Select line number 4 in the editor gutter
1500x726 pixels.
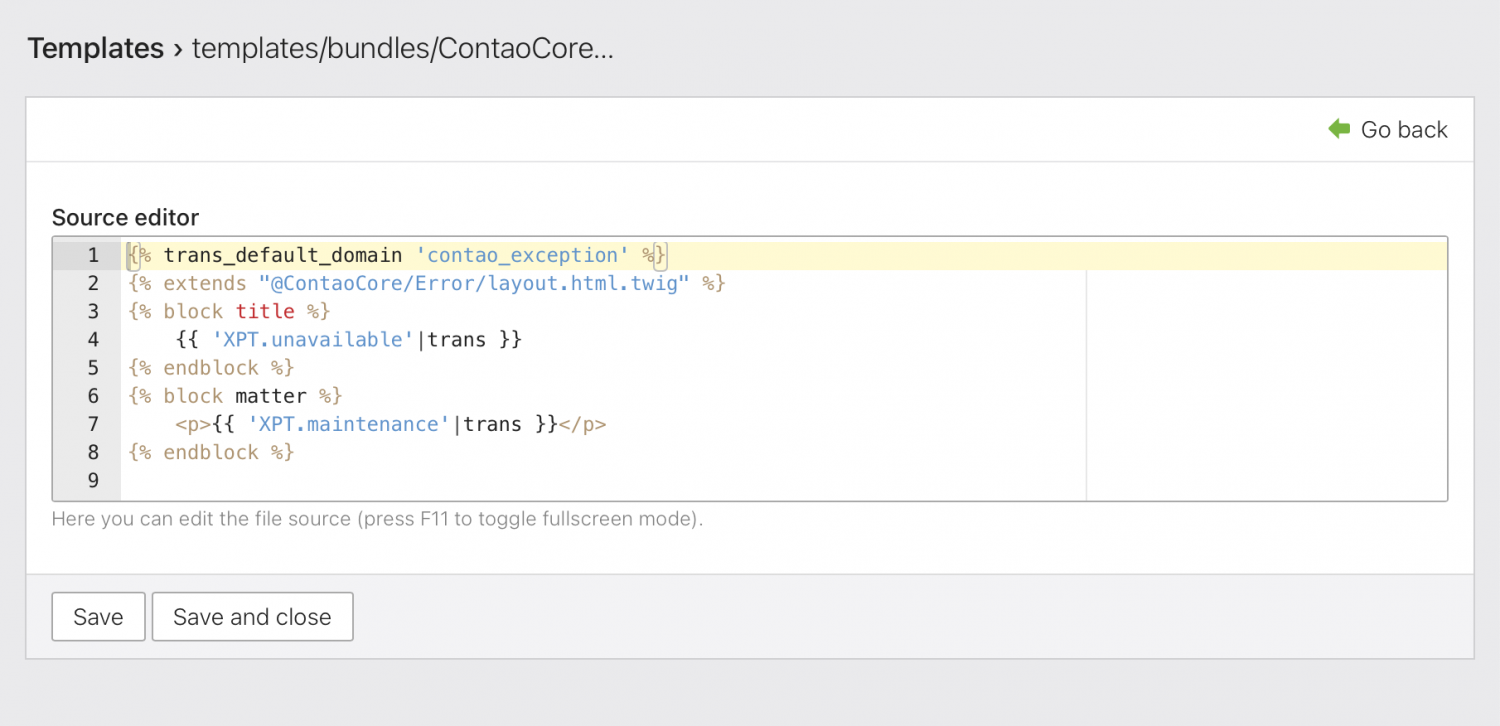click(93, 340)
